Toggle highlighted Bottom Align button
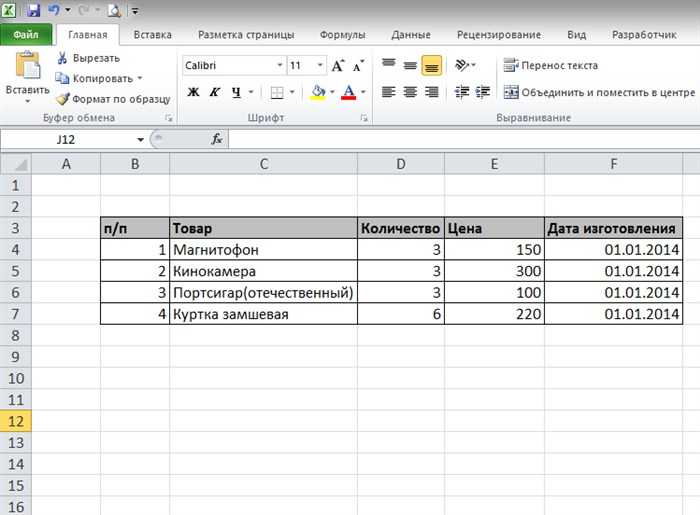The image size is (700, 515). (x=431, y=66)
